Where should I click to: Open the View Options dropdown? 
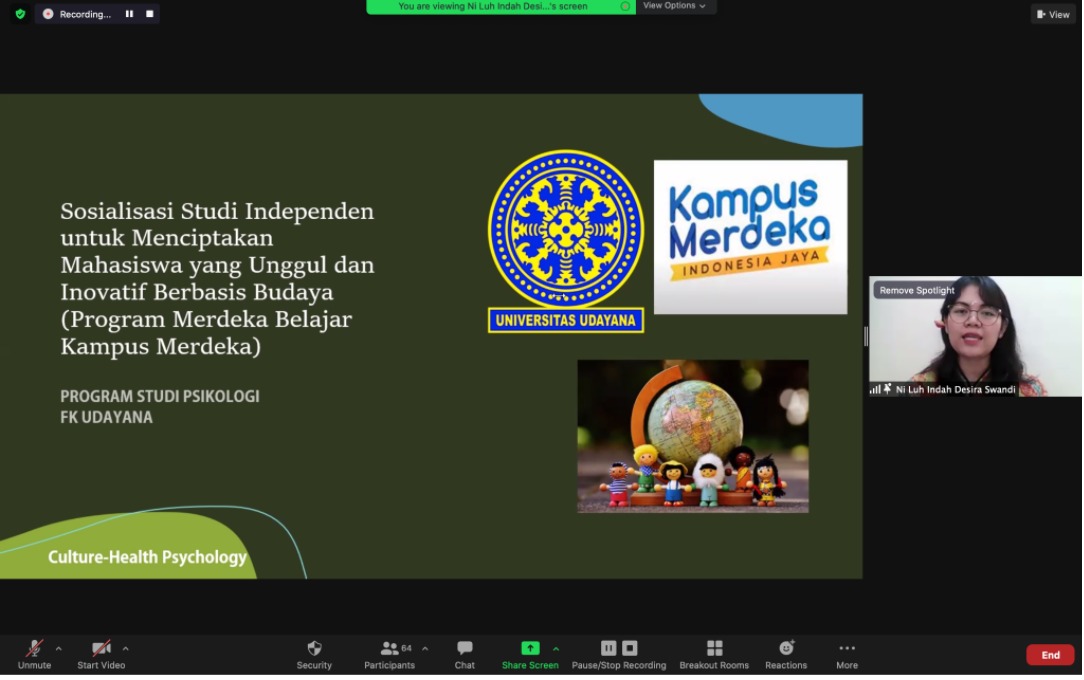click(x=675, y=6)
